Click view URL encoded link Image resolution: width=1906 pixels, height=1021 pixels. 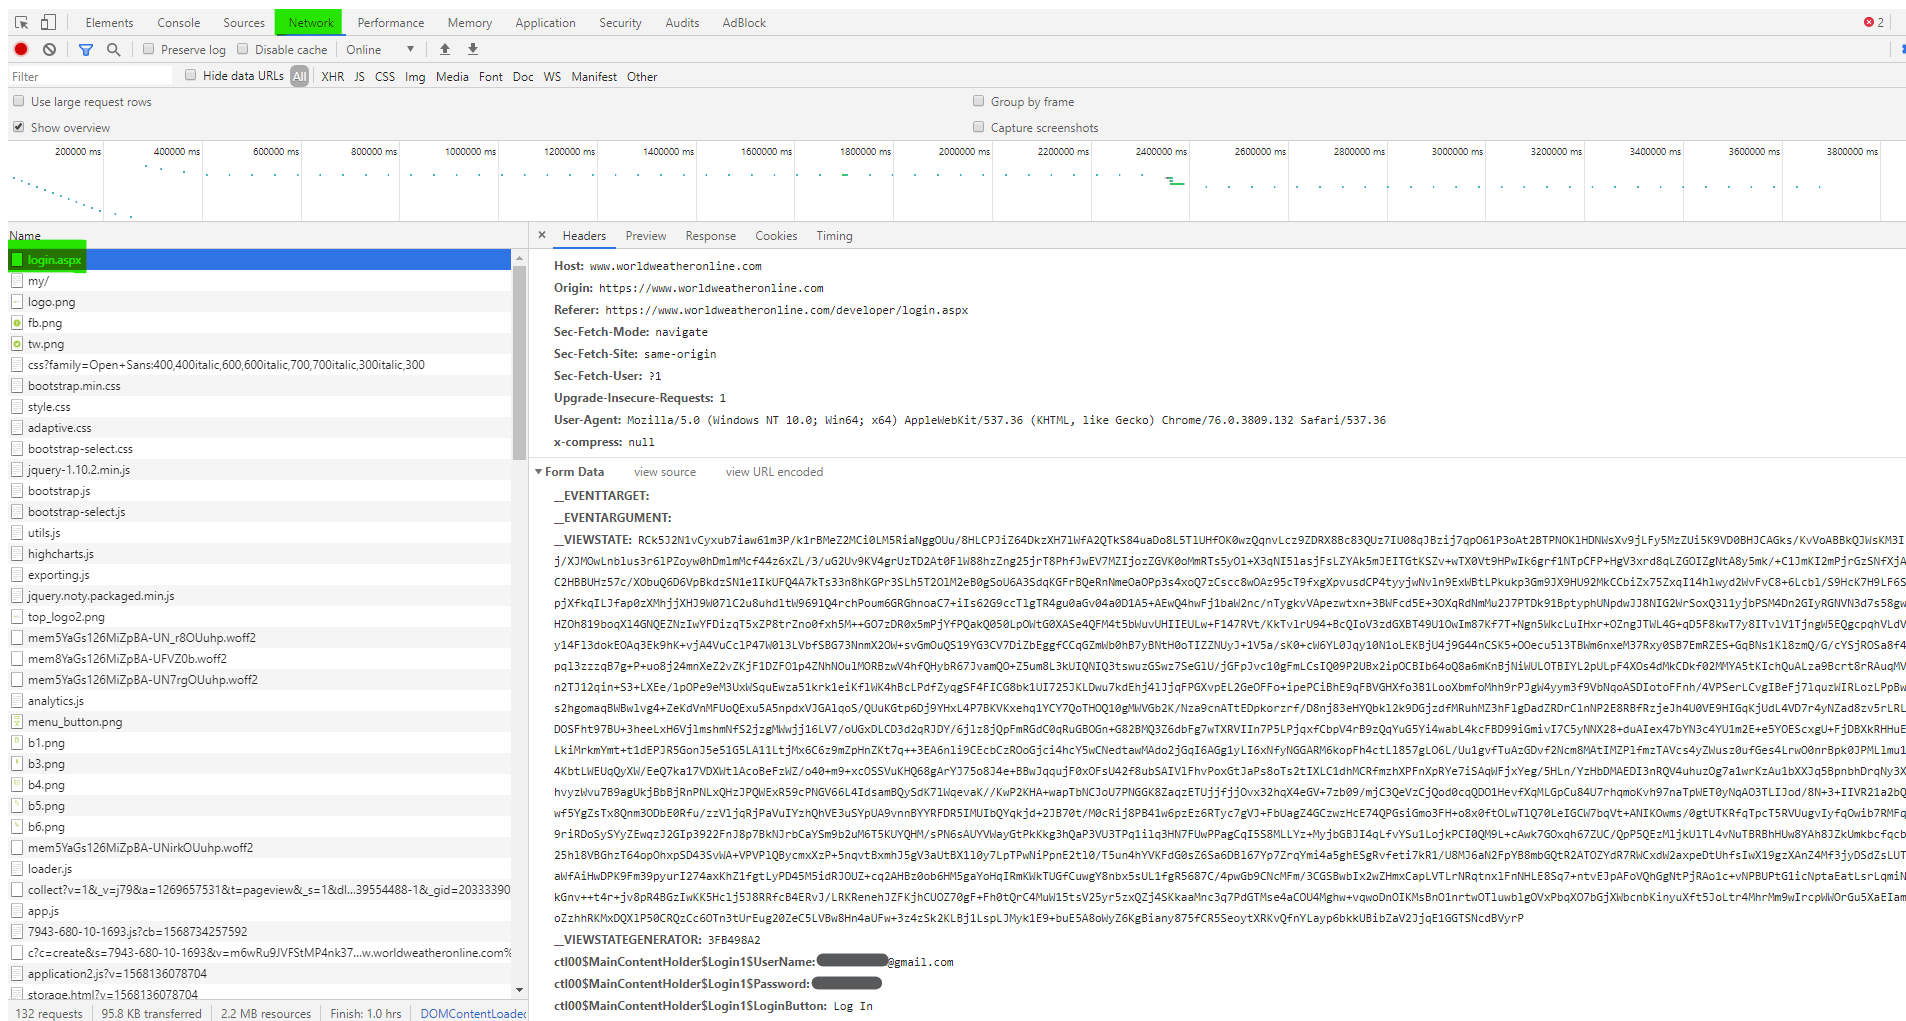tap(774, 472)
